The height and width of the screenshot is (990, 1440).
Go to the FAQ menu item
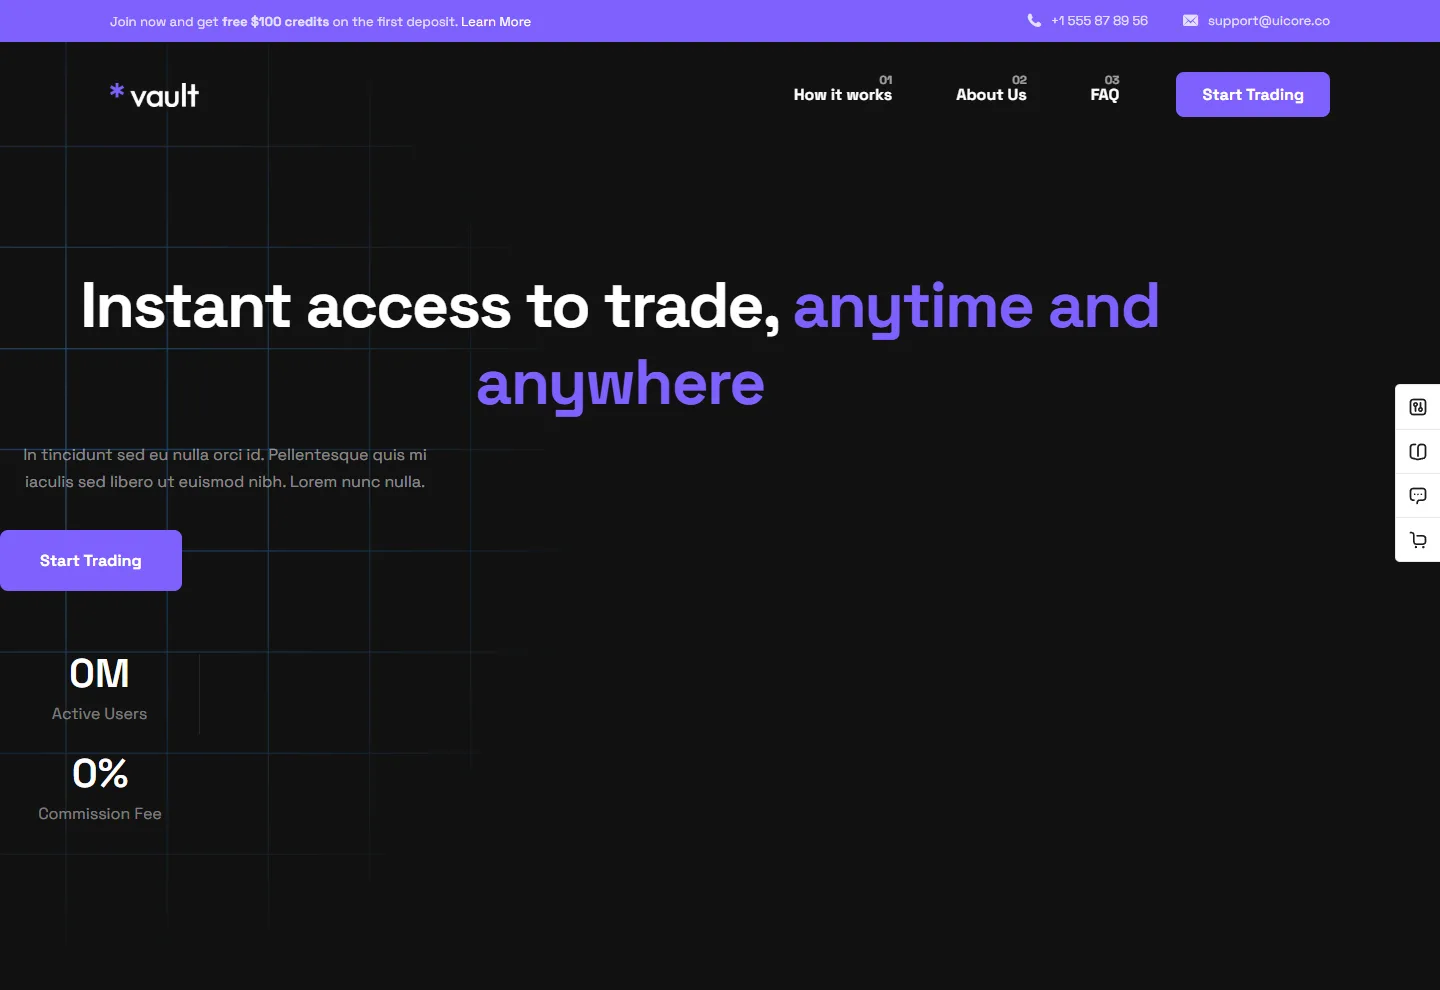[x=1105, y=94]
